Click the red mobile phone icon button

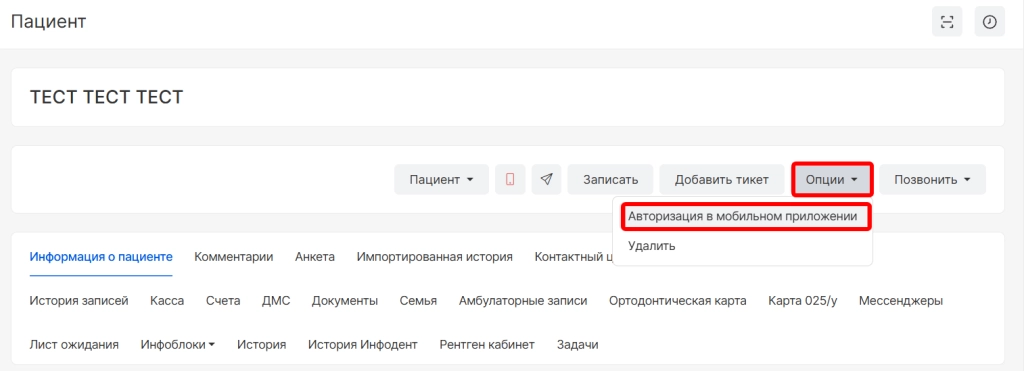(x=510, y=179)
